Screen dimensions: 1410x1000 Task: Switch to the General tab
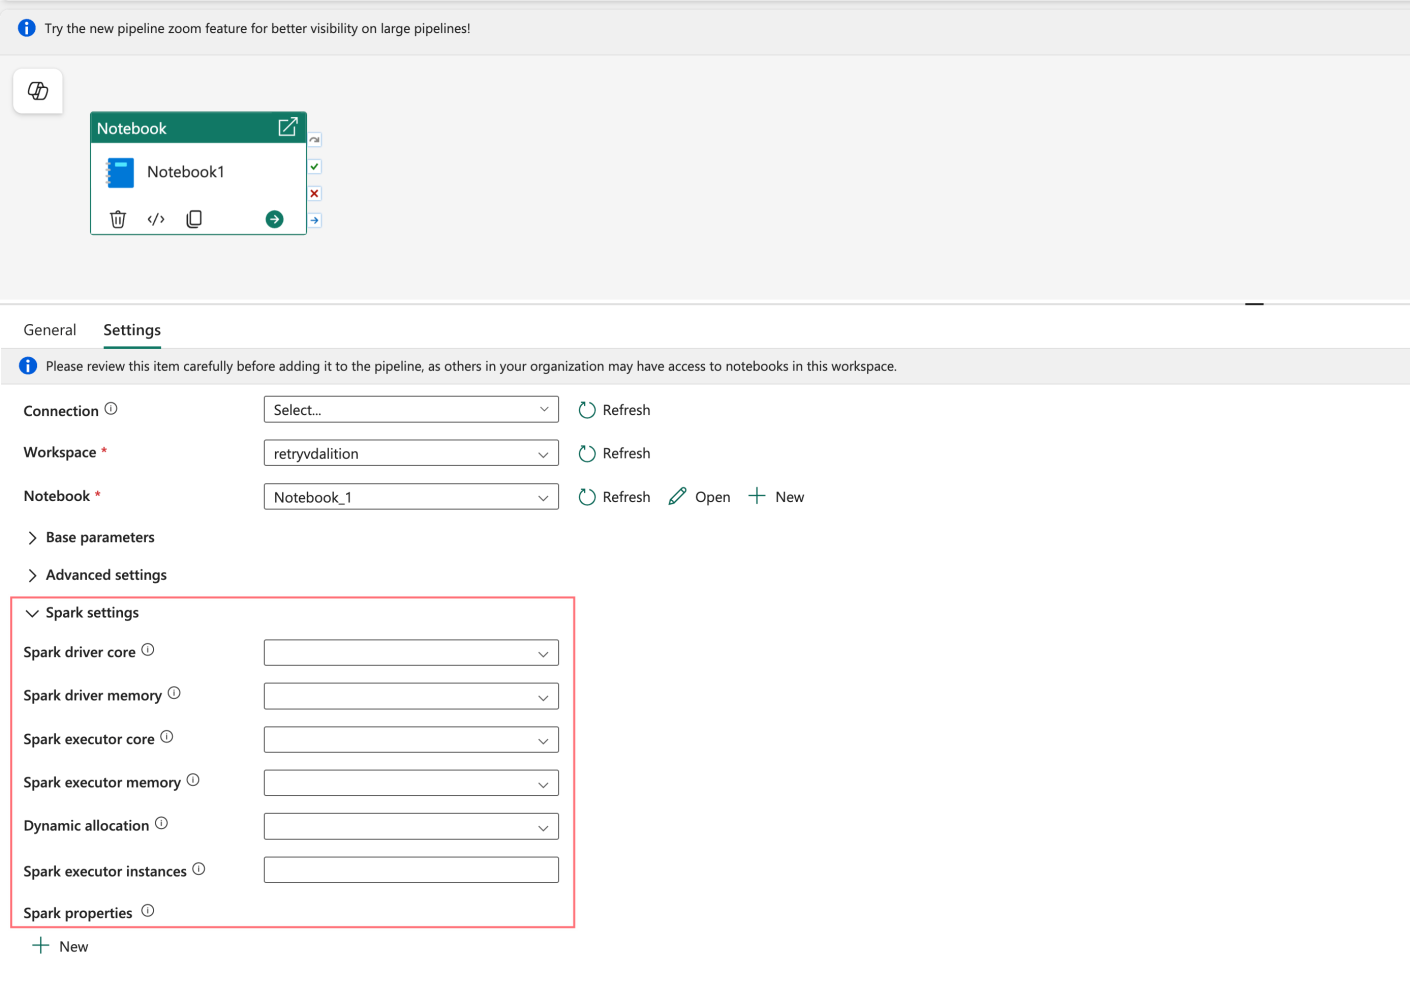point(50,330)
